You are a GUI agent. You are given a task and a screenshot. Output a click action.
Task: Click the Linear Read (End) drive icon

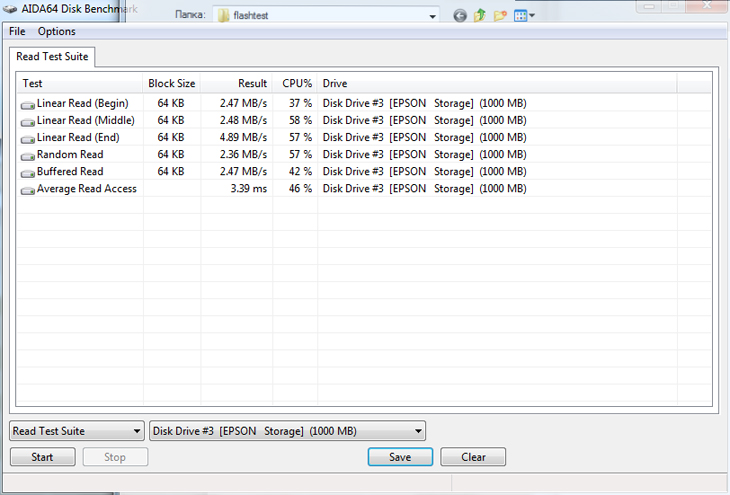pos(27,139)
